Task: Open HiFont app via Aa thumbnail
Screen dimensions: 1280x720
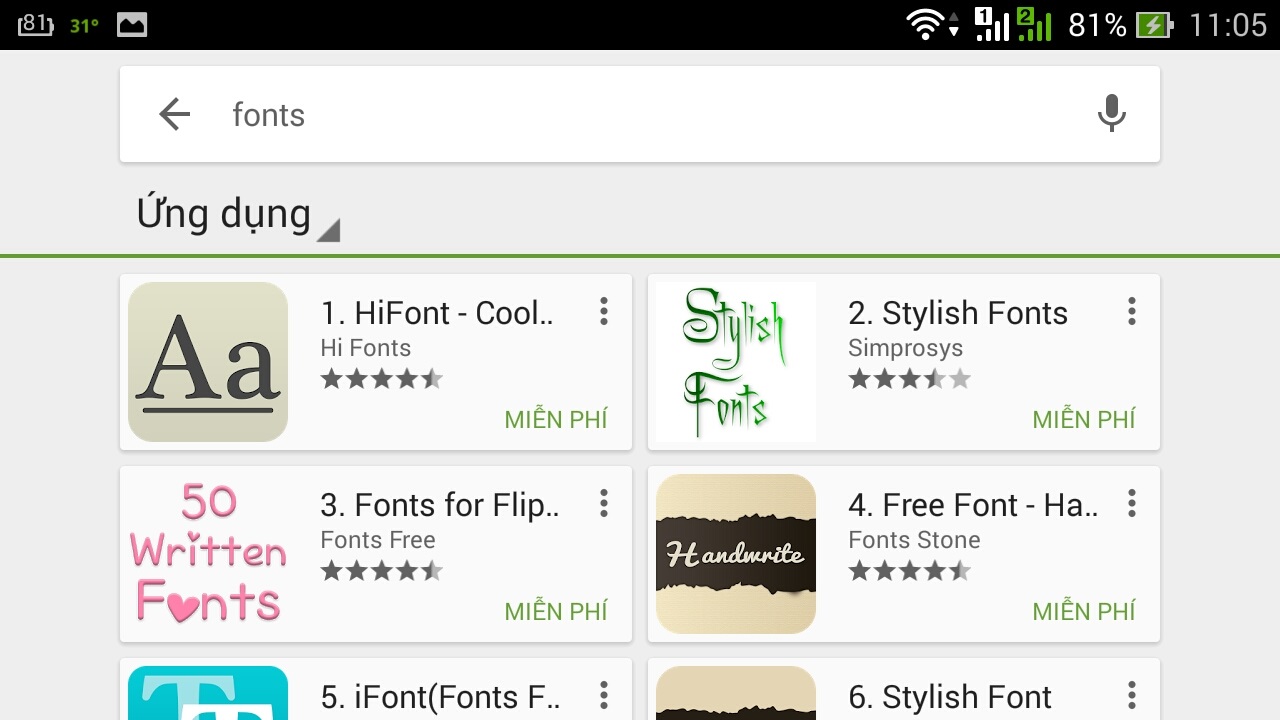Action: 208,362
